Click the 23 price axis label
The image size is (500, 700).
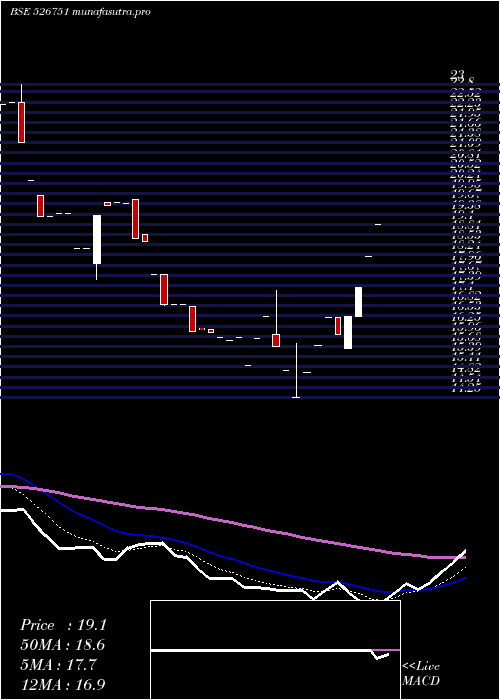(x=456, y=74)
